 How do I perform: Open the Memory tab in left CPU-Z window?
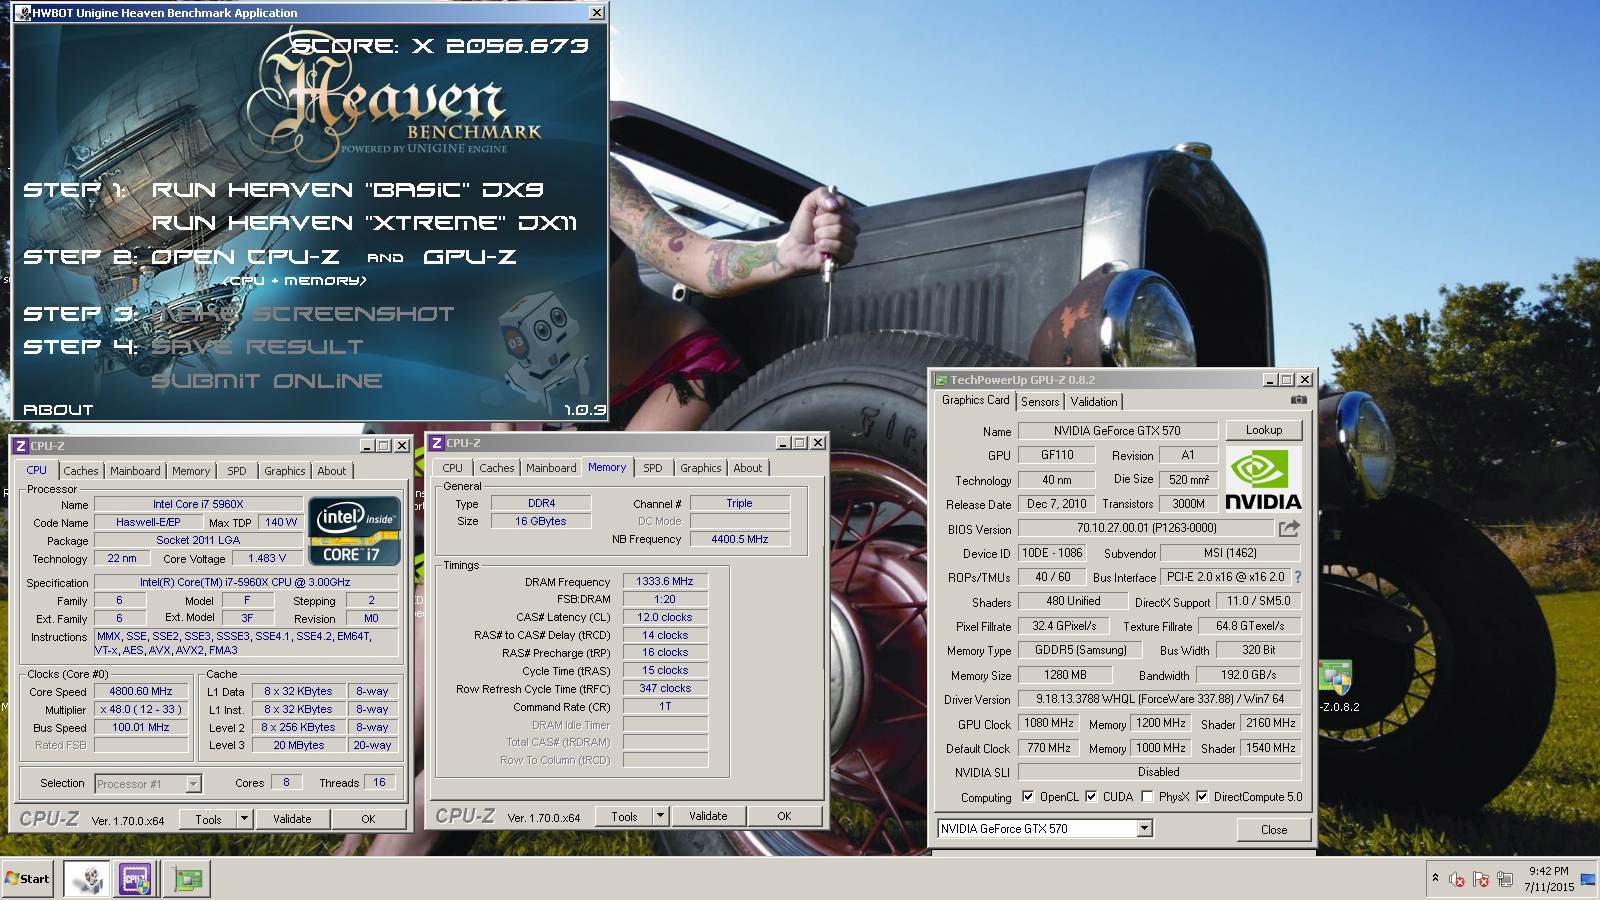pyautogui.click(x=191, y=471)
